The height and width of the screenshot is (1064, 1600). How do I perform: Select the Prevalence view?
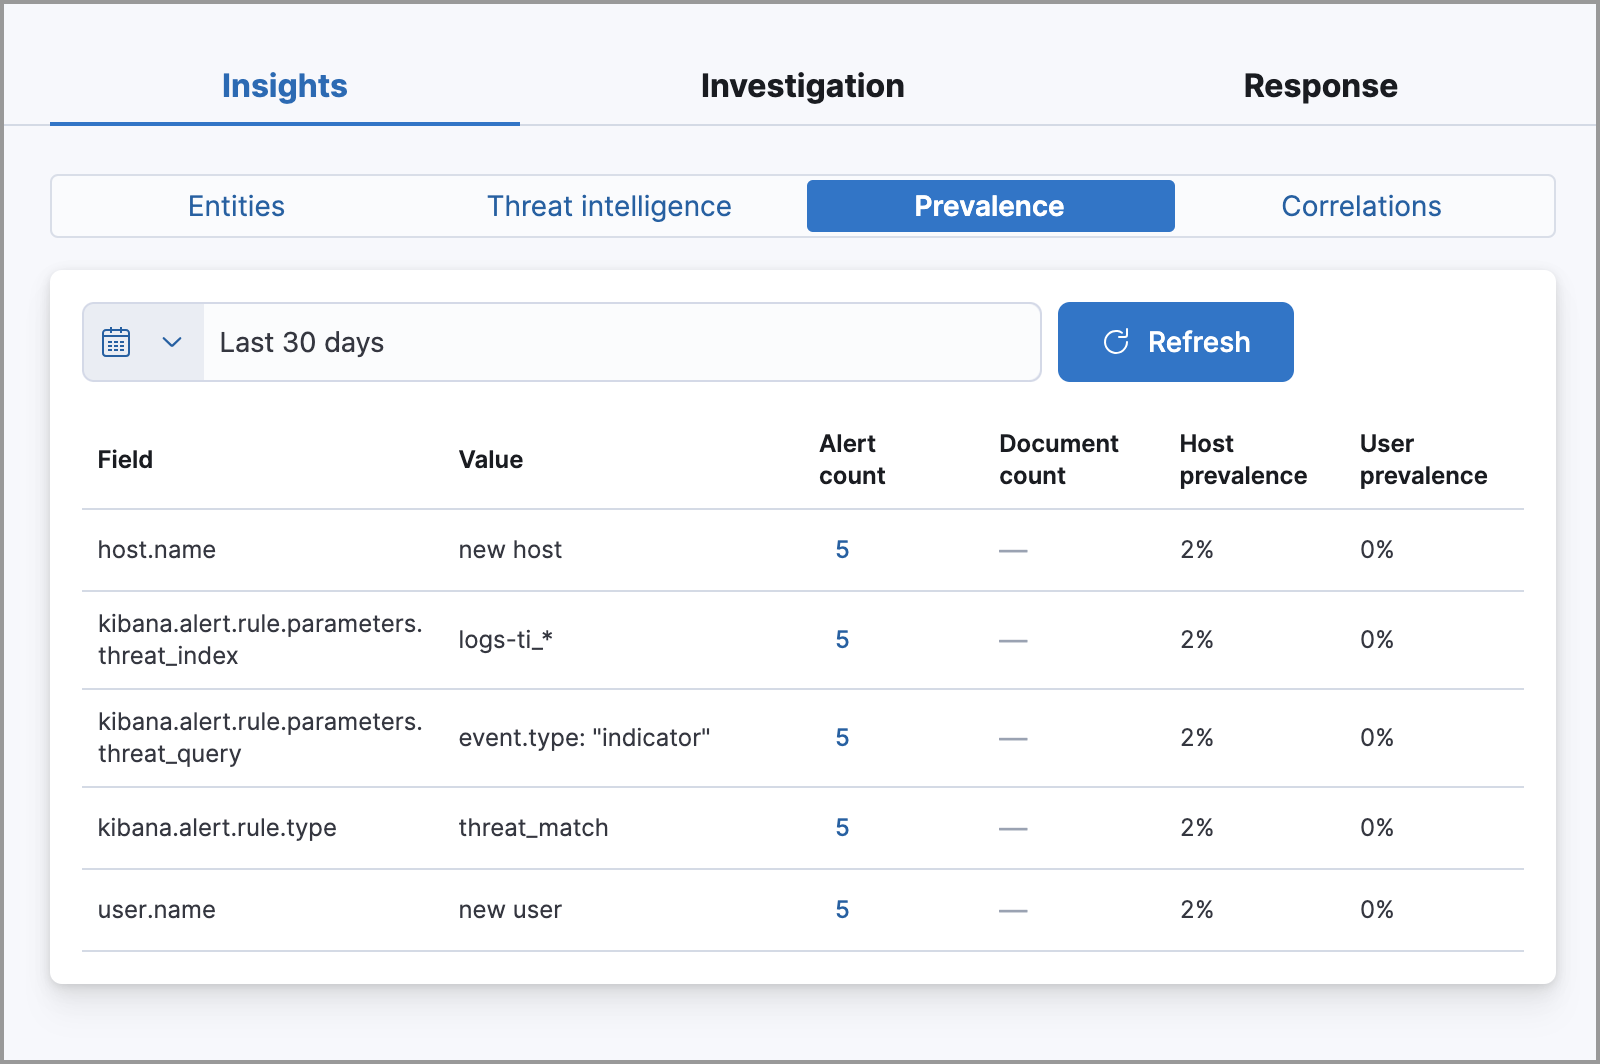click(990, 206)
